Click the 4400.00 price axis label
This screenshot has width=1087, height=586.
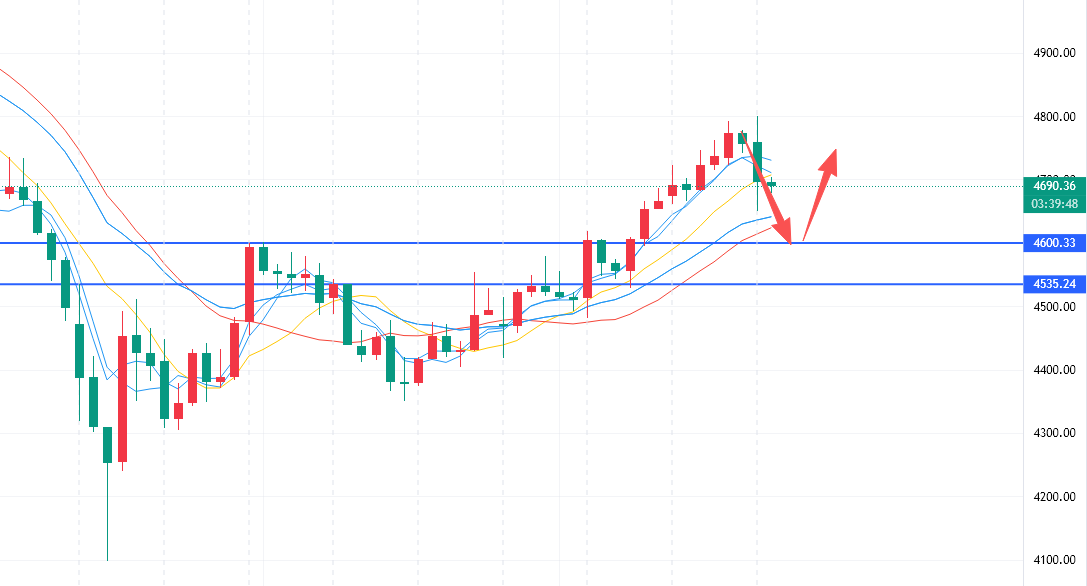click(x=1055, y=370)
